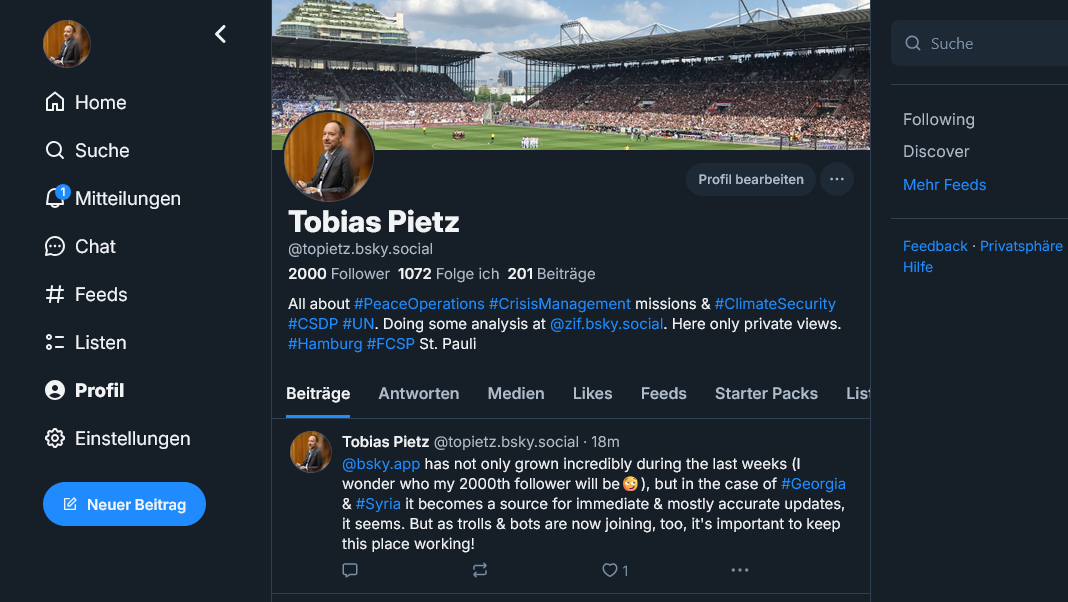Open the Chat bubble icon
This screenshot has height=602, width=1068.
coord(55,246)
